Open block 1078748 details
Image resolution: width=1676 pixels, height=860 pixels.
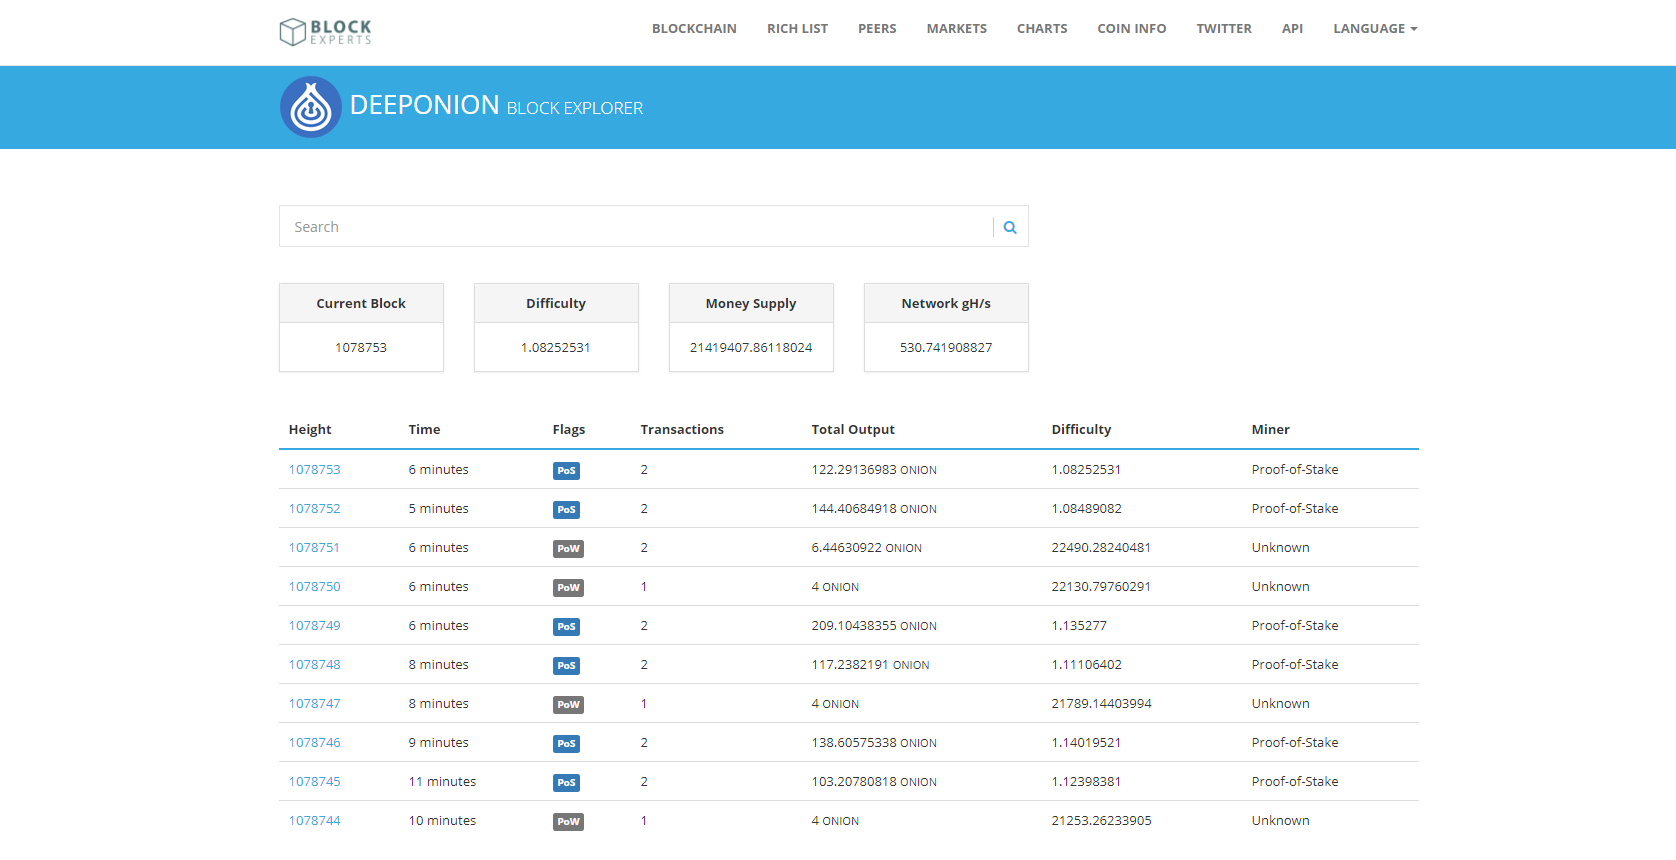(314, 664)
